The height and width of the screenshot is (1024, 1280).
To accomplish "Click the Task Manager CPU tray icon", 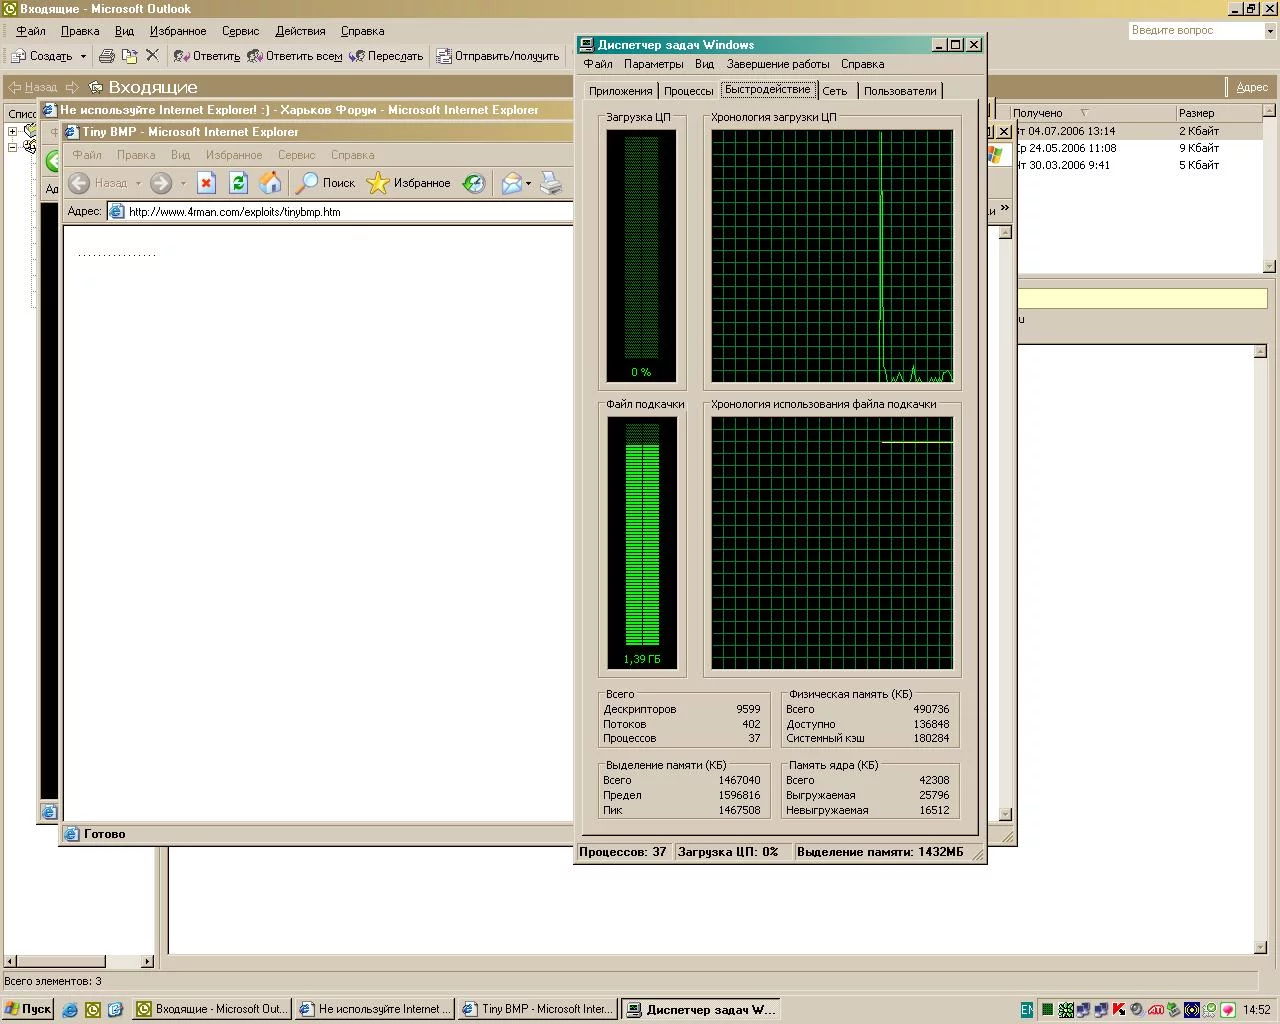I will [1047, 1010].
